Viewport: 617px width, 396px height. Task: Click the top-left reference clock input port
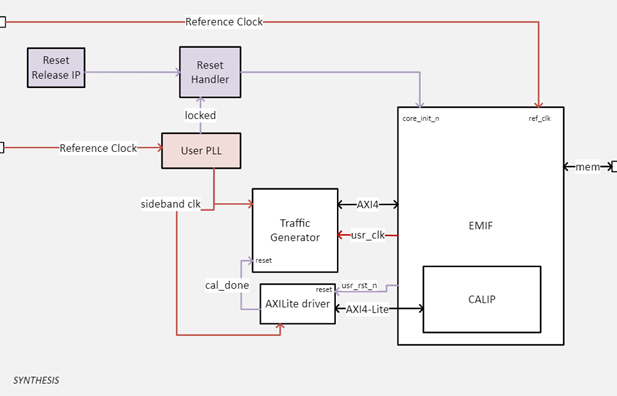pyautogui.click(x=2, y=22)
